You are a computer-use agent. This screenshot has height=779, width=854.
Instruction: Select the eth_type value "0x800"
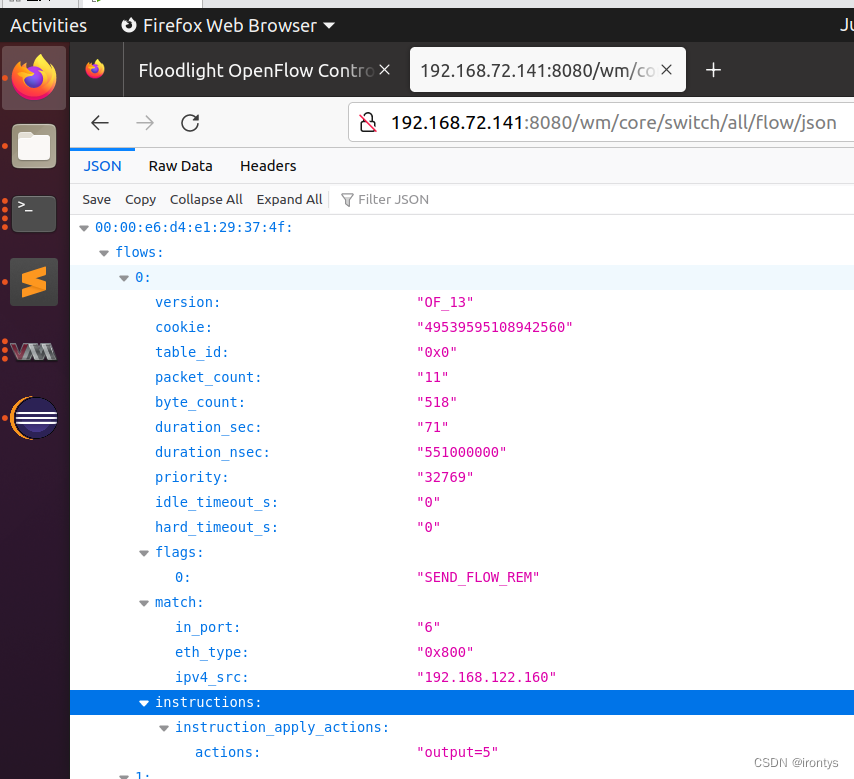(445, 653)
